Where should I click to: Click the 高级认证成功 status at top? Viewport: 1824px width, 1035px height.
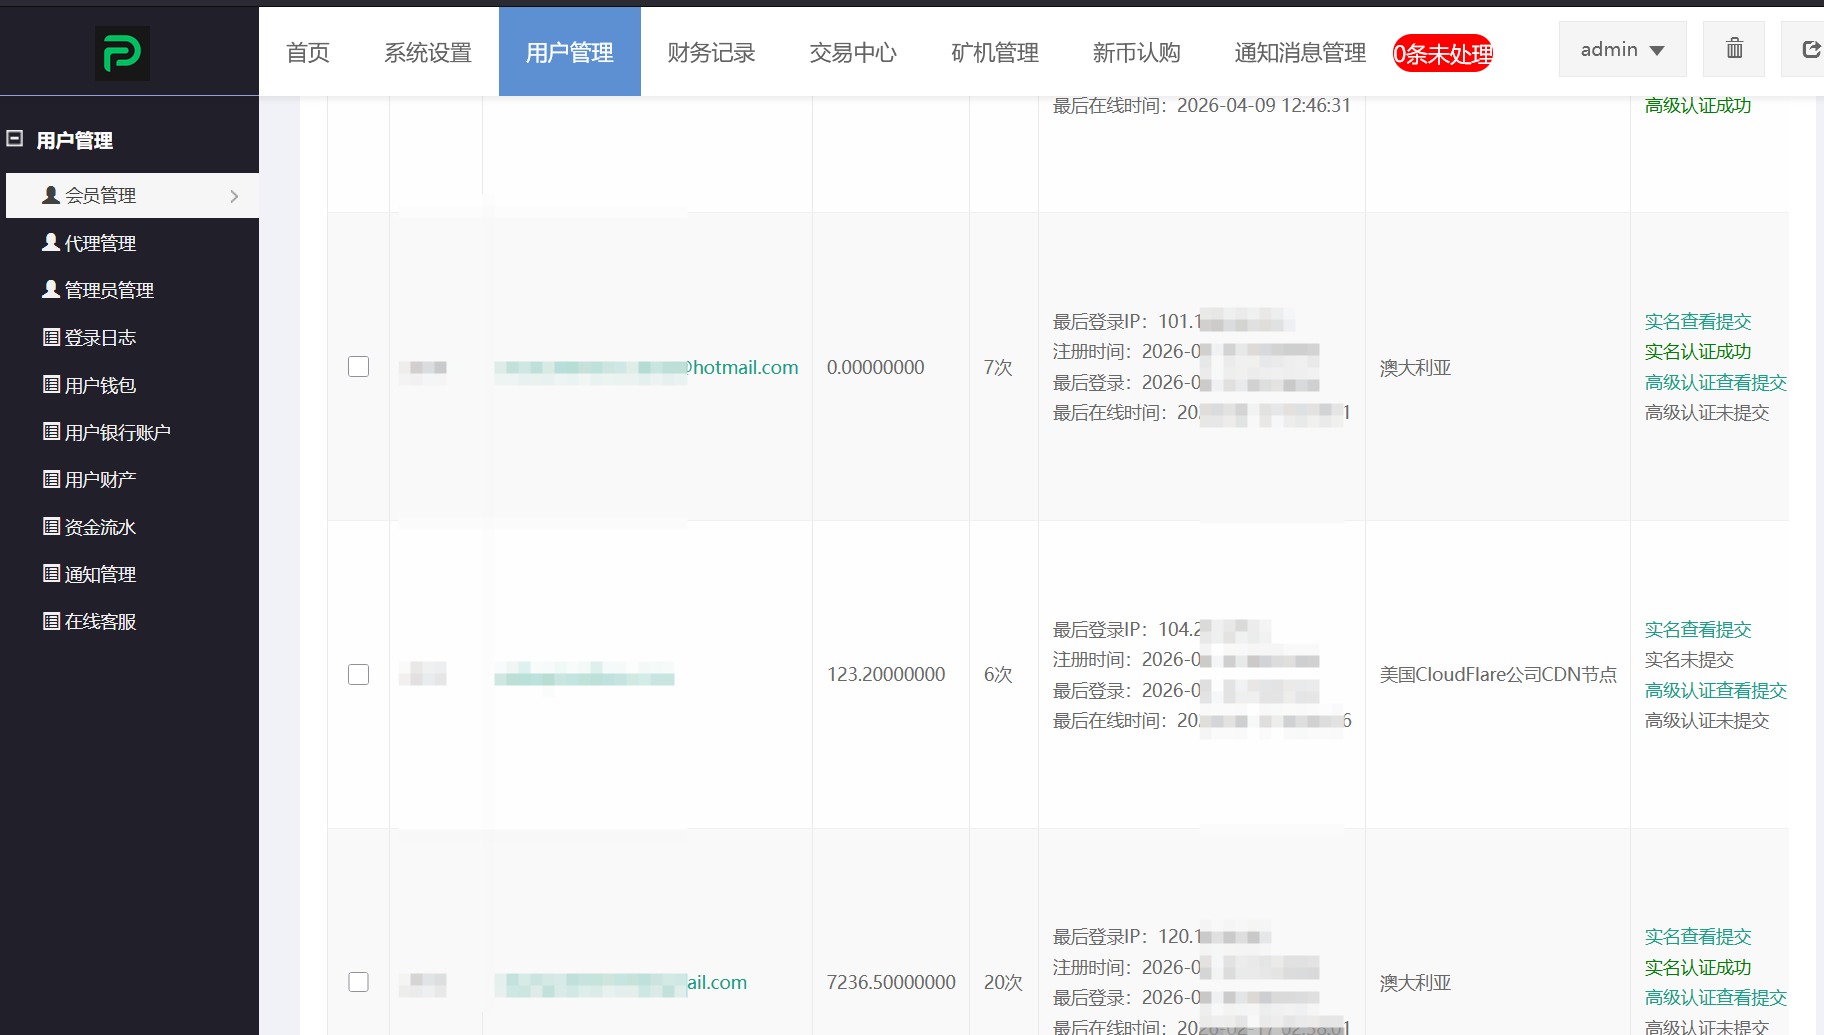1698,105
